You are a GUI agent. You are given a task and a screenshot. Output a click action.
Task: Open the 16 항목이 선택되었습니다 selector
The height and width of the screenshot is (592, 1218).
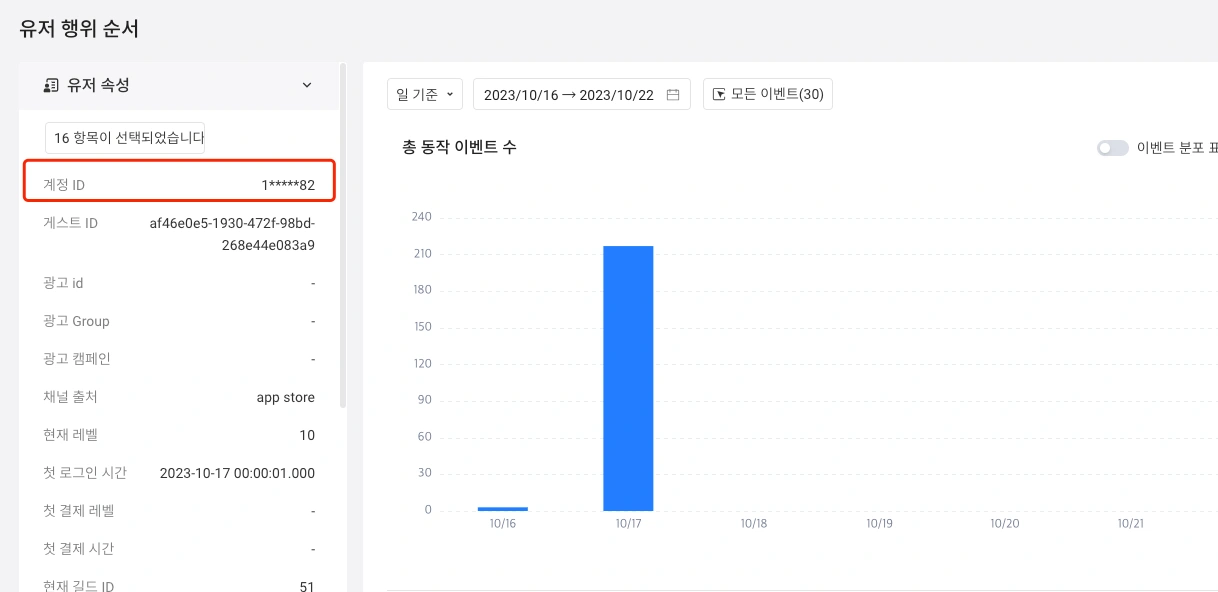coord(125,138)
